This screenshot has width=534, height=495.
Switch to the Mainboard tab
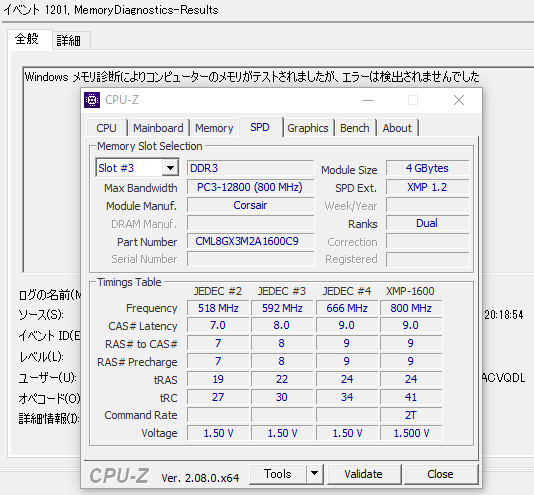(158, 128)
